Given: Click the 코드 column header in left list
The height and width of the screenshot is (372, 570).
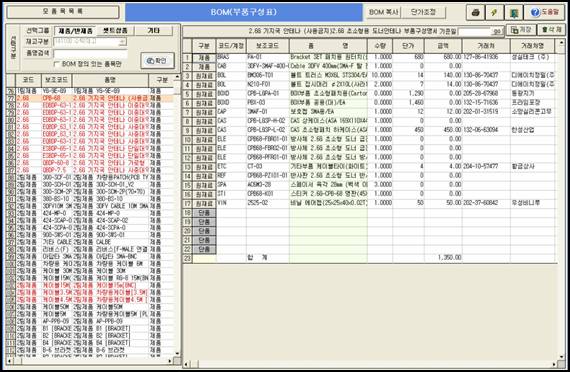Looking at the screenshot, I should point(28,80).
